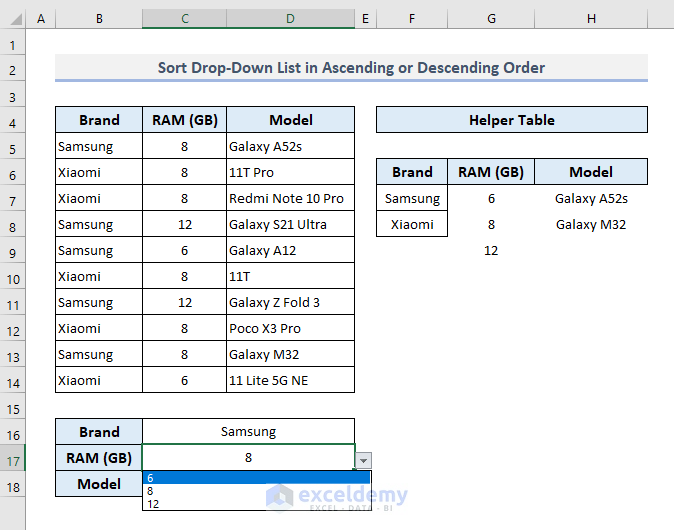Select column E header

pos(365,19)
